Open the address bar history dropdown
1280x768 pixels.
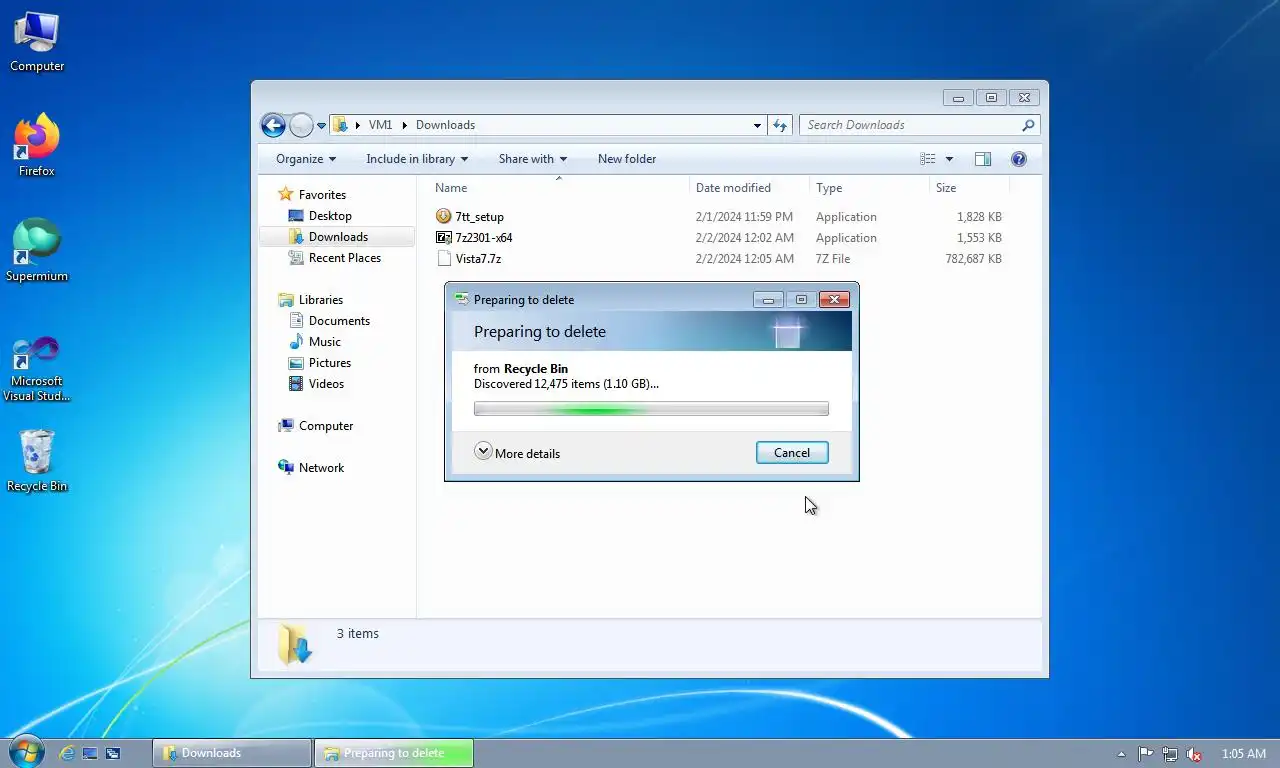pos(757,125)
